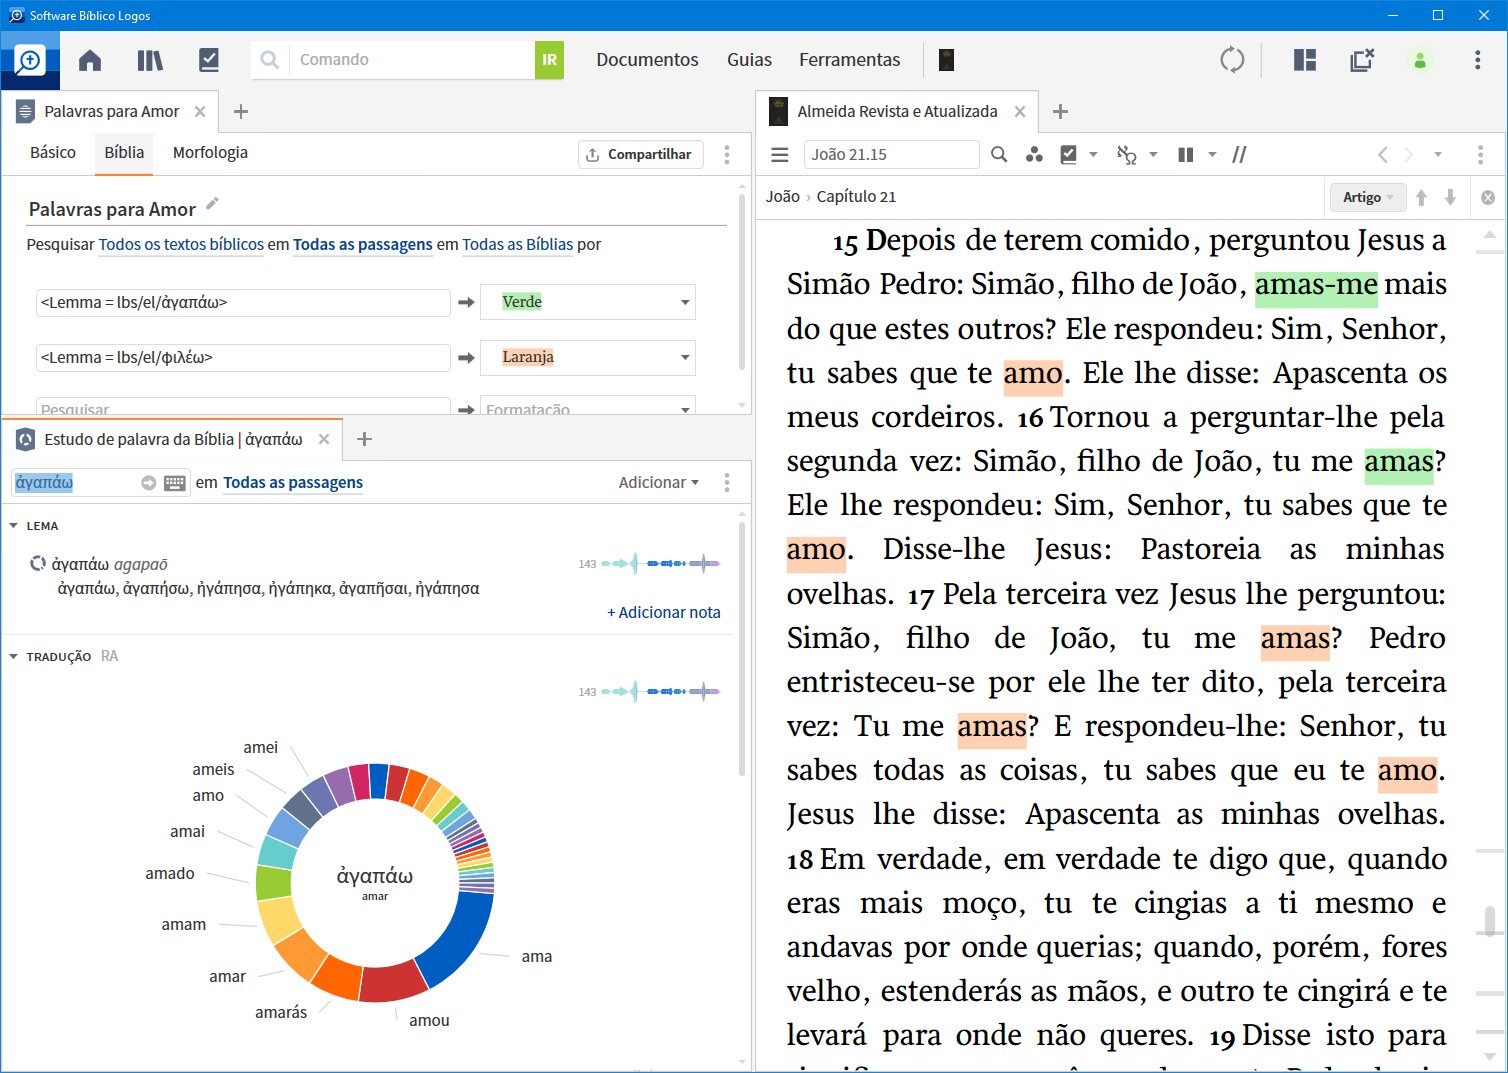
Task: Open the visual filters dots icon
Action: (1034, 154)
